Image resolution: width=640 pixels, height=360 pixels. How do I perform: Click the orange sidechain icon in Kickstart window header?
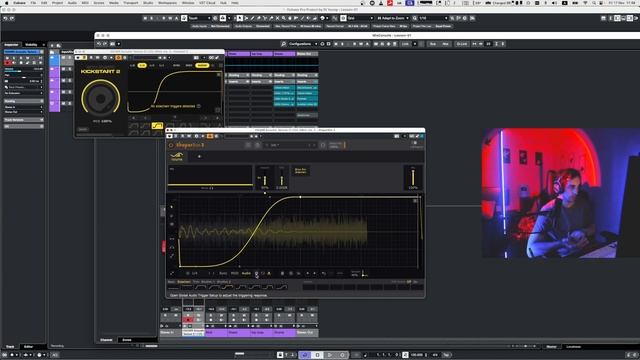tap(118, 58)
